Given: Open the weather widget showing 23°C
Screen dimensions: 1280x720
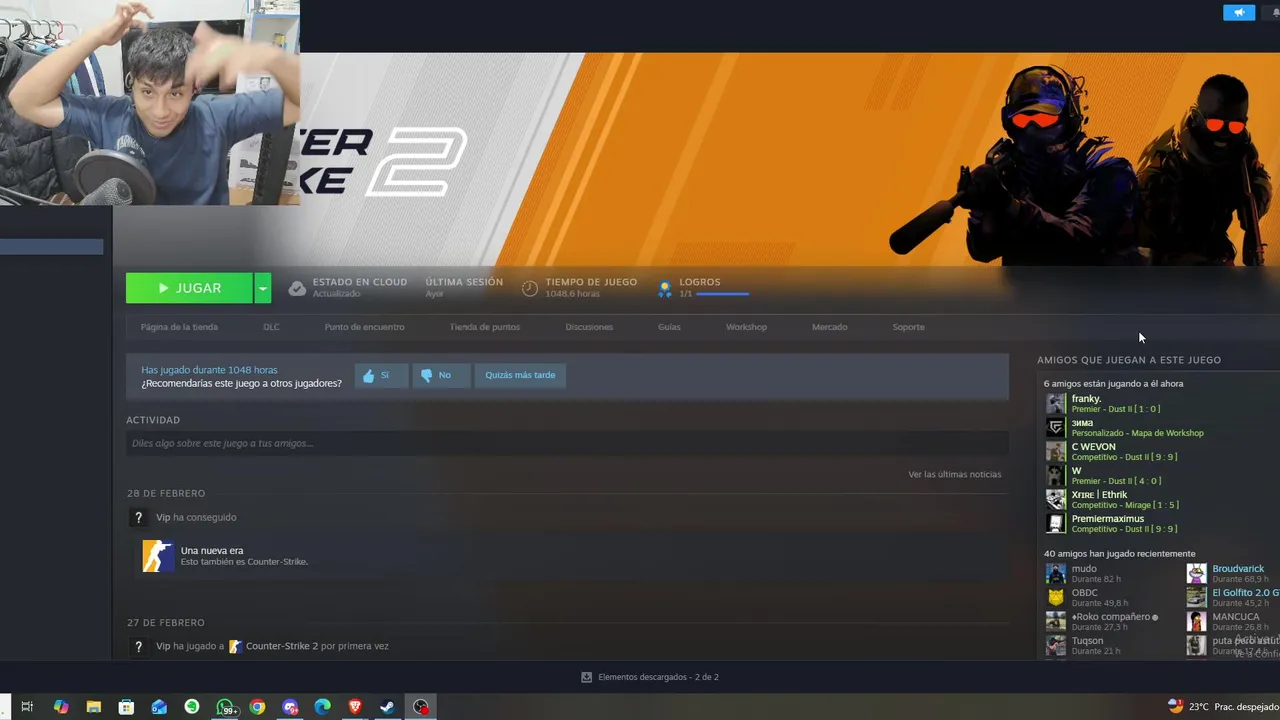Looking at the screenshot, I should tap(1223, 707).
